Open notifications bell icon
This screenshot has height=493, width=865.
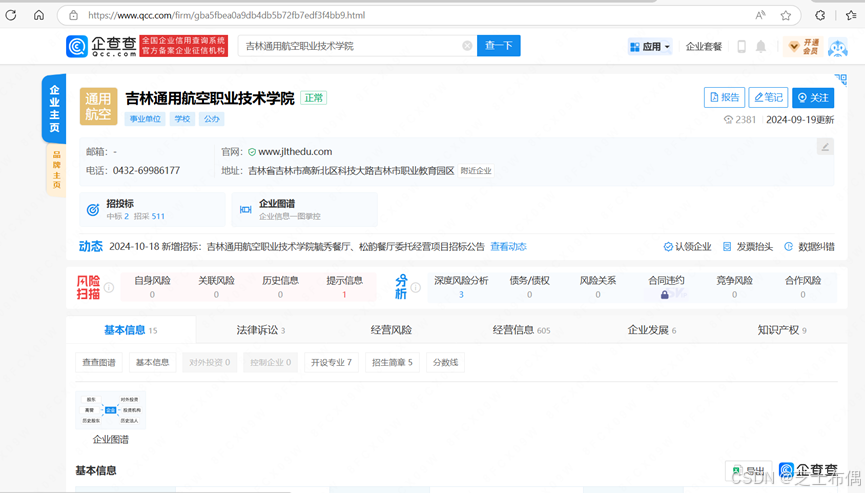(x=761, y=46)
